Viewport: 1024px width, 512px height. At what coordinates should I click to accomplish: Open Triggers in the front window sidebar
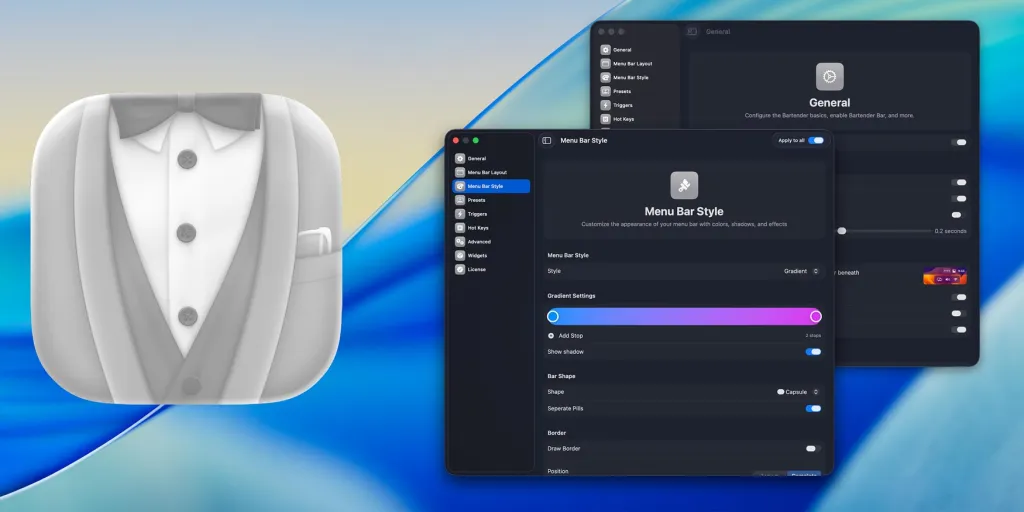point(477,214)
